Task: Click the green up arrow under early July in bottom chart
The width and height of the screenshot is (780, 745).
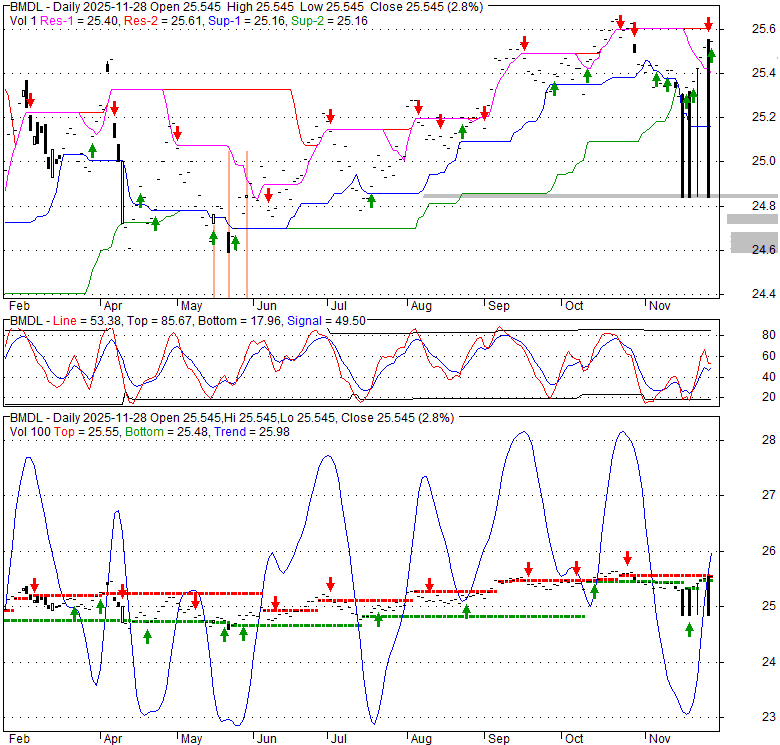Action: pos(378,619)
